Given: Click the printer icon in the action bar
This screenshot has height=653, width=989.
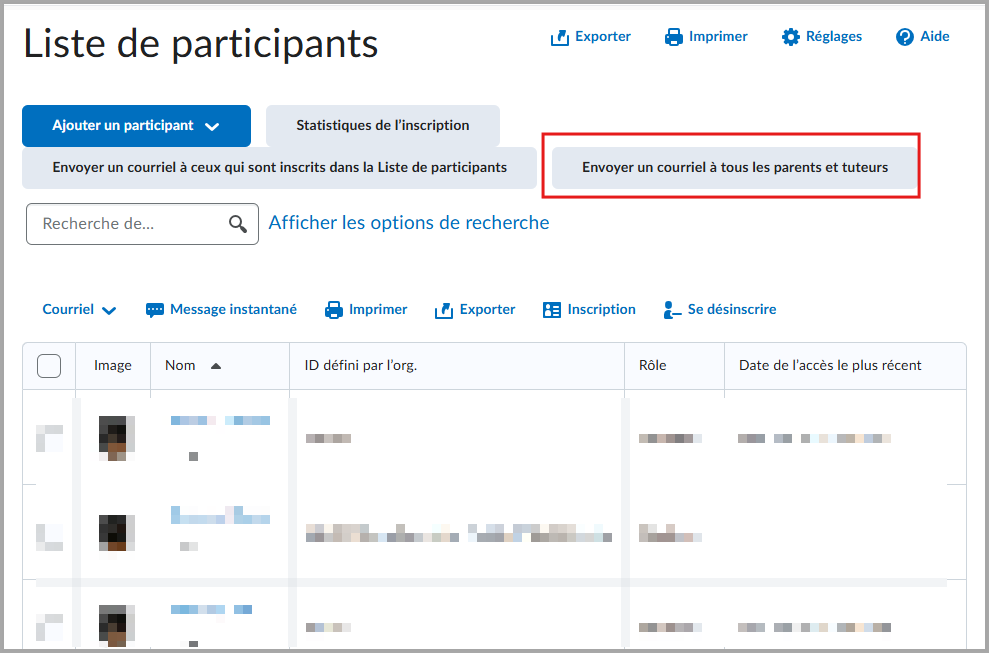Looking at the screenshot, I should click(334, 310).
